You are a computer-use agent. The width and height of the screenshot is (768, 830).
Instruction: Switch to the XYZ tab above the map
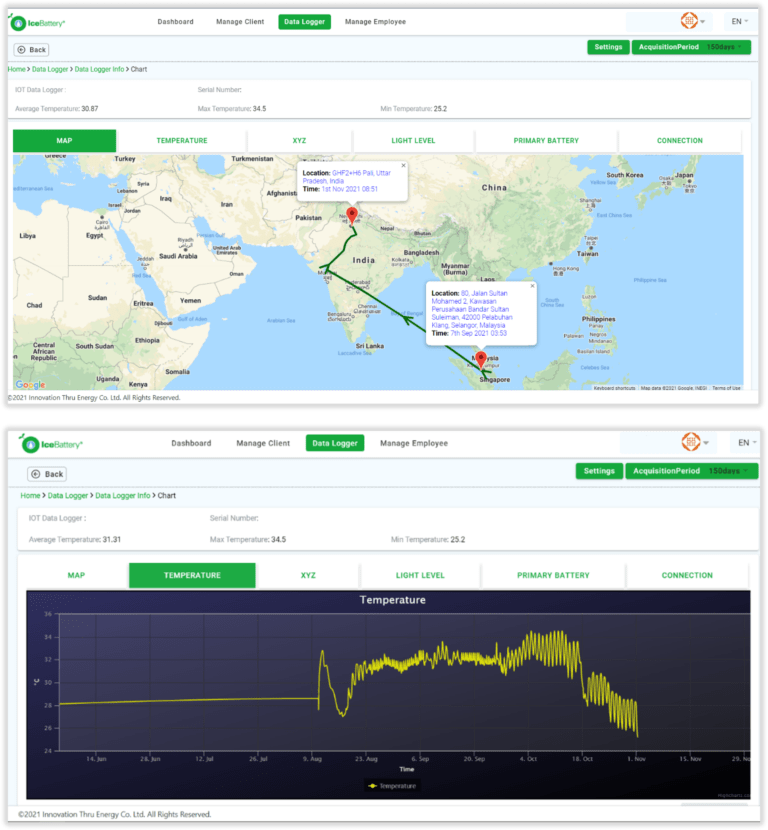[x=299, y=141]
